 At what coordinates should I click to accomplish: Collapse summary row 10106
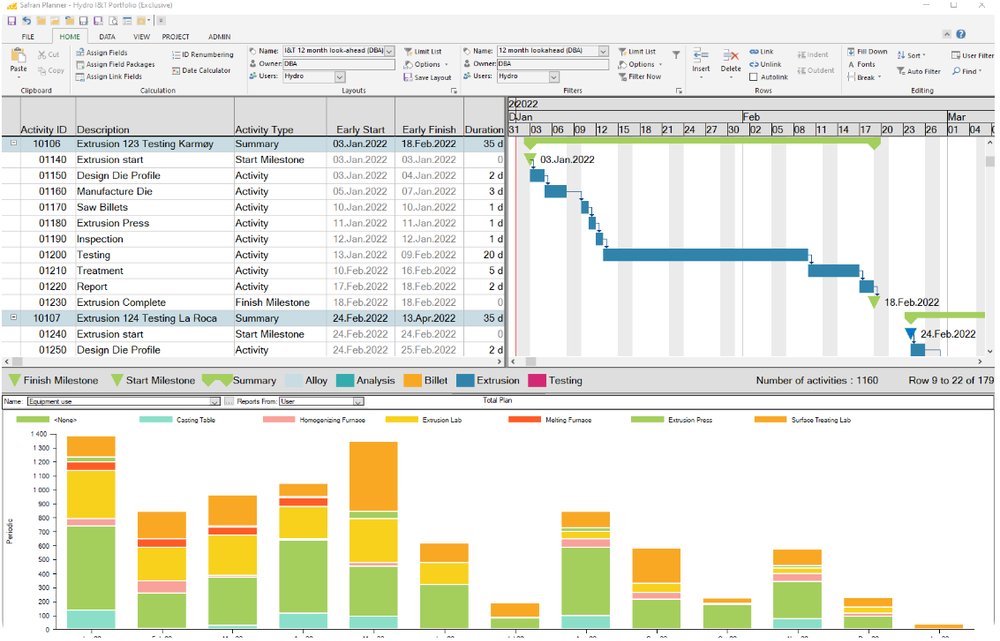coord(13,144)
